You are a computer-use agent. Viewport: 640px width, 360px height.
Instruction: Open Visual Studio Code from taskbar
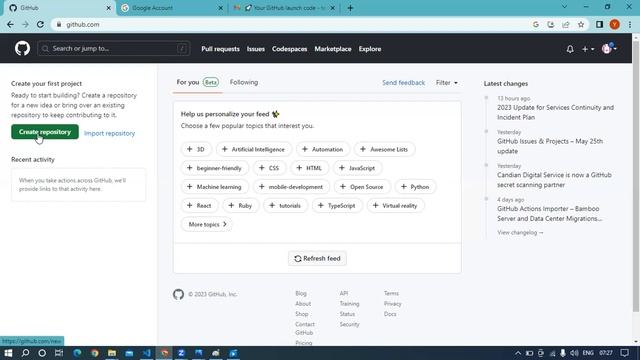pyautogui.click(x=147, y=353)
